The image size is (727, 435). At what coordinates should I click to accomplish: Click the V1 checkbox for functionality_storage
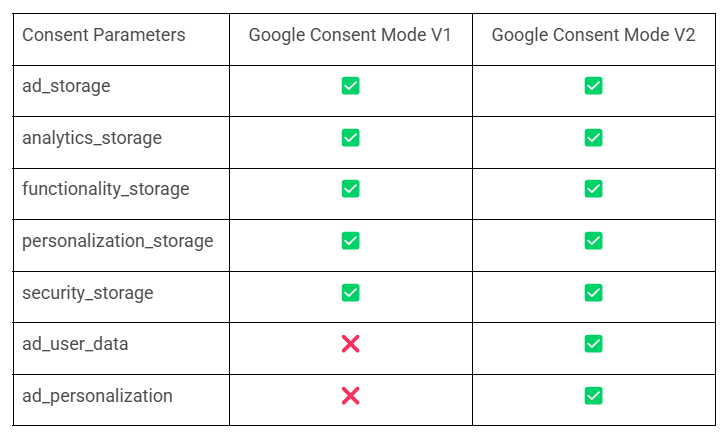350,189
